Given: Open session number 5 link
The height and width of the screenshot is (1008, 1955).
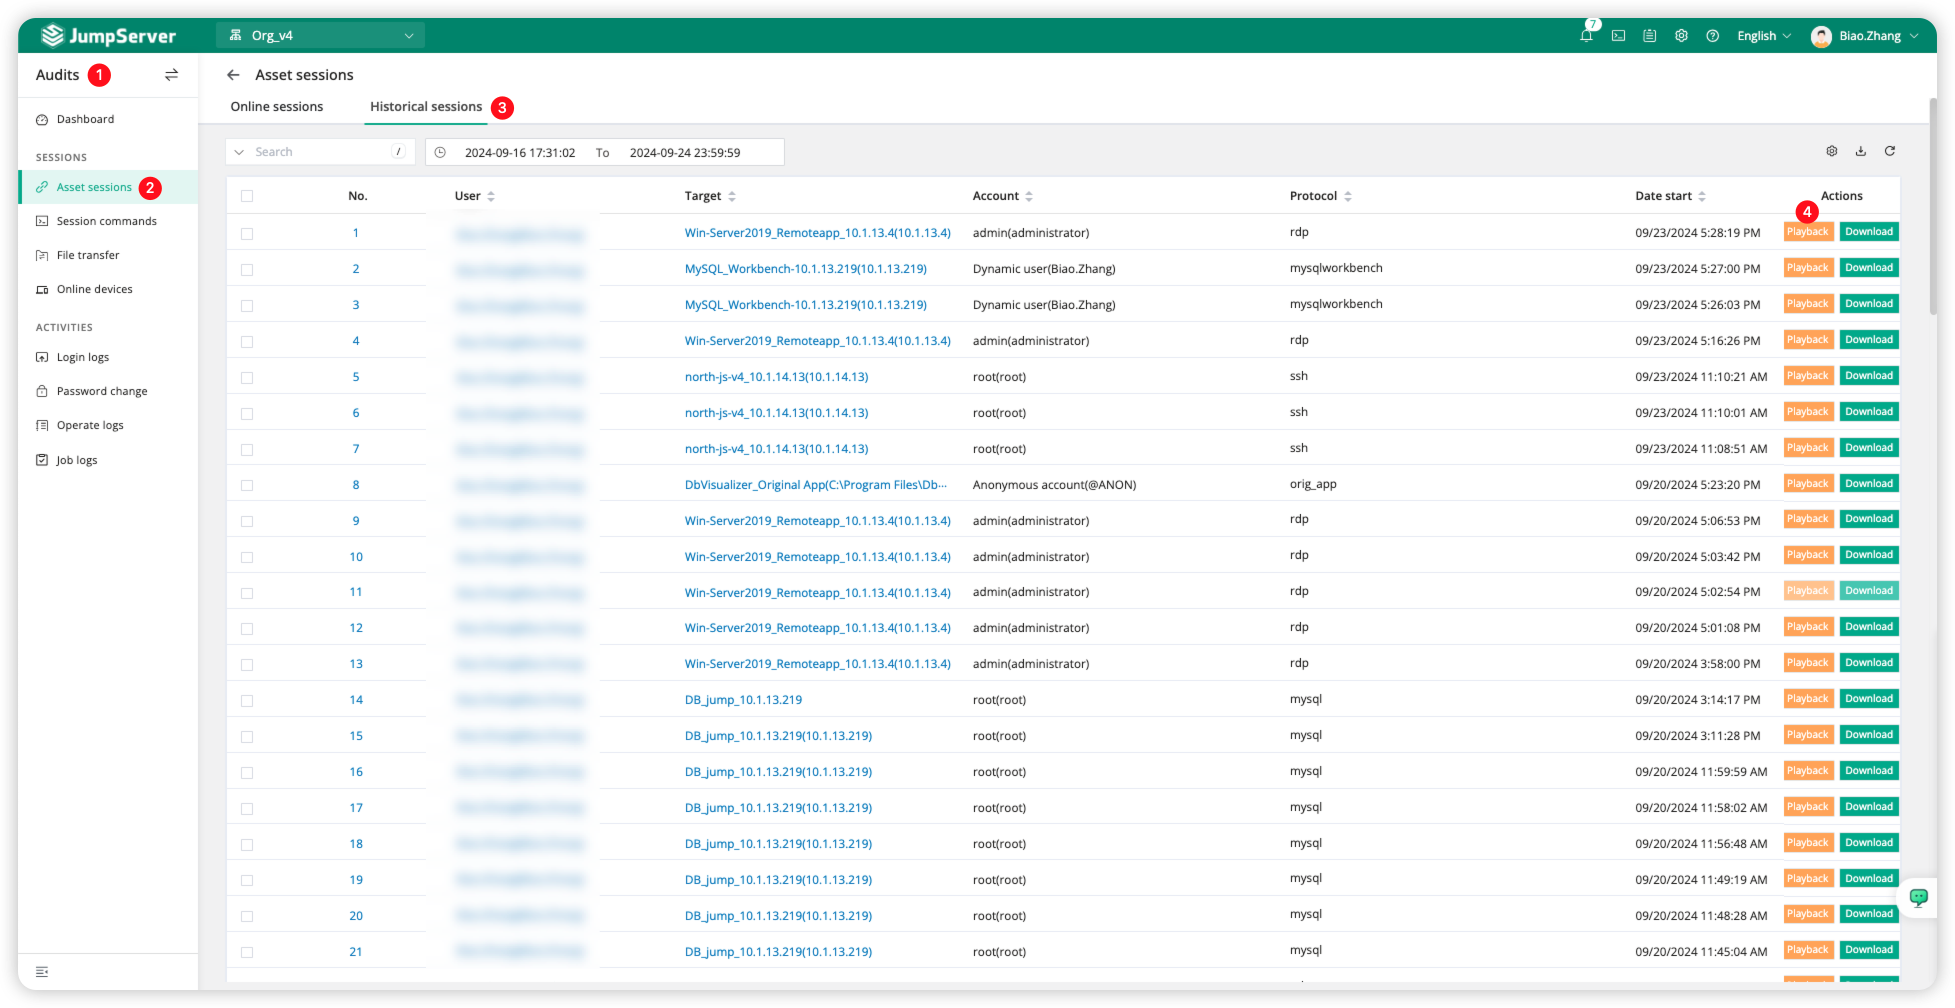Looking at the screenshot, I should tap(356, 377).
